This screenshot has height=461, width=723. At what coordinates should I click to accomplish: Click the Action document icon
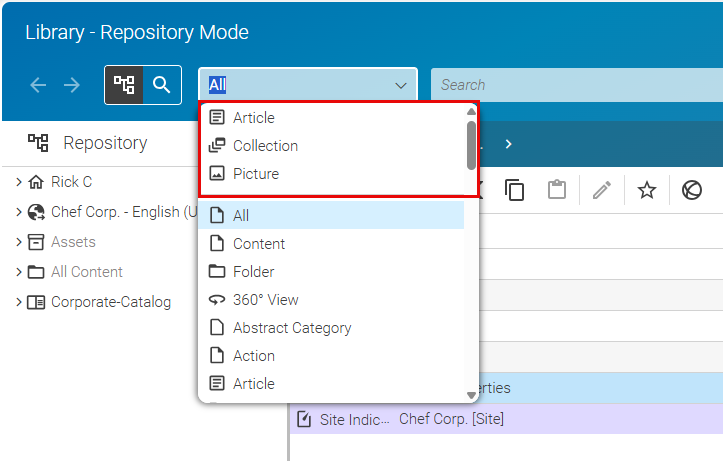pos(217,355)
